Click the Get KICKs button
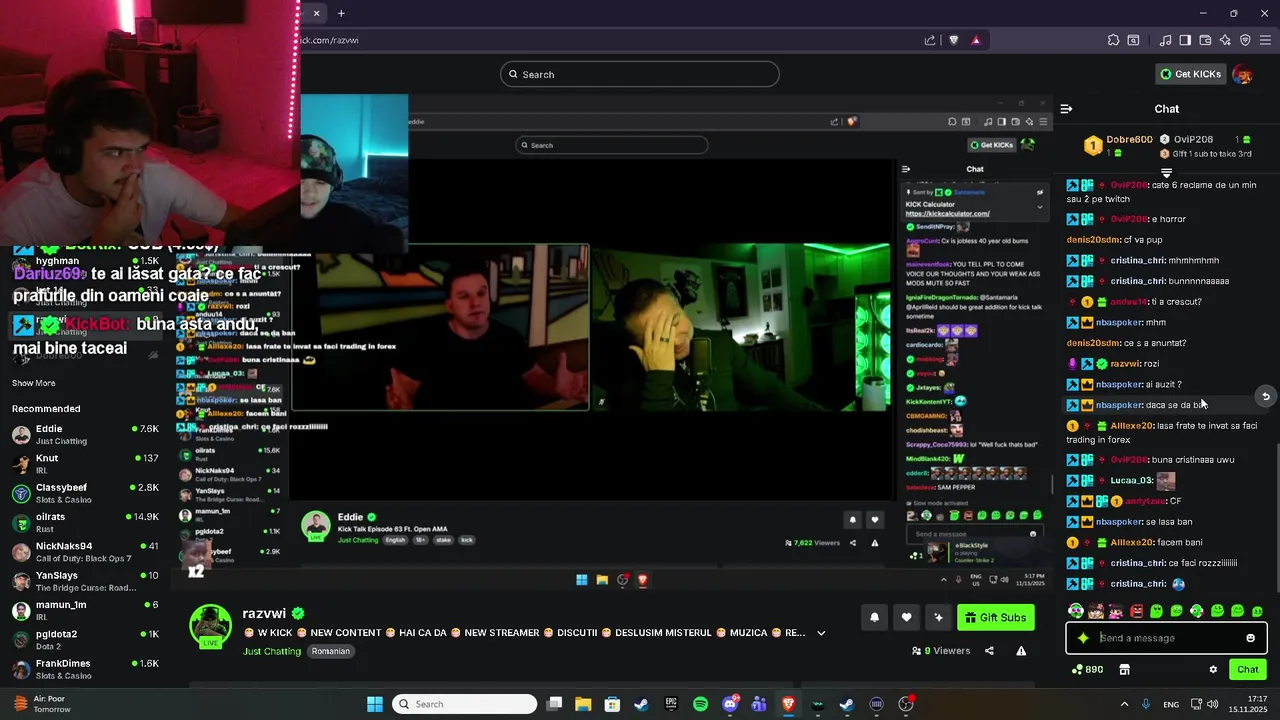The height and width of the screenshot is (720, 1280). click(x=1190, y=74)
